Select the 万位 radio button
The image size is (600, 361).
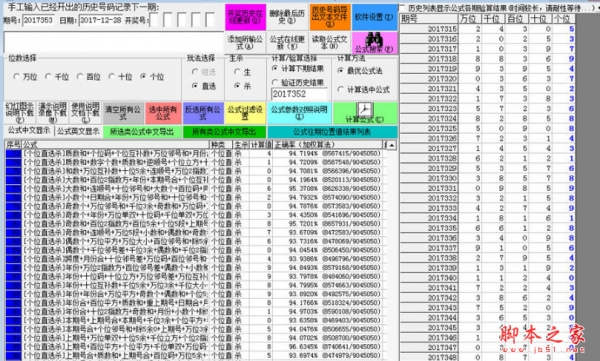coord(25,77)
